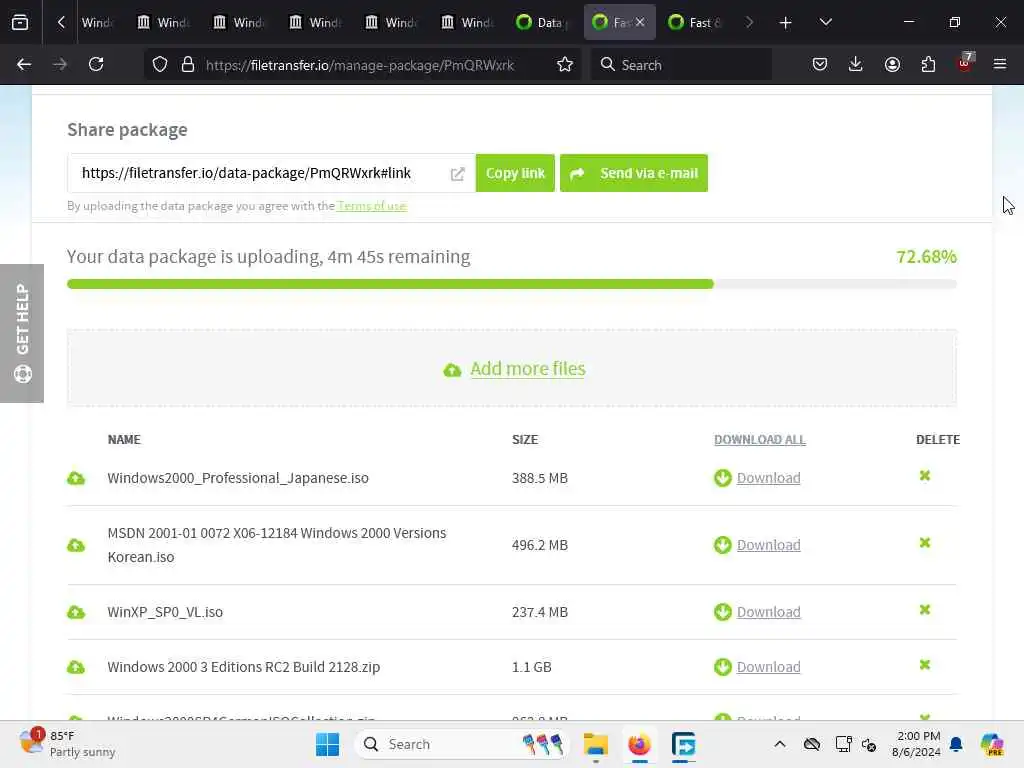This screenshot has height=768, width=1024.
Task: Click the WinXP_SP0_VL.iso file name
Action: pyautogui.click(x=165, y=613)
